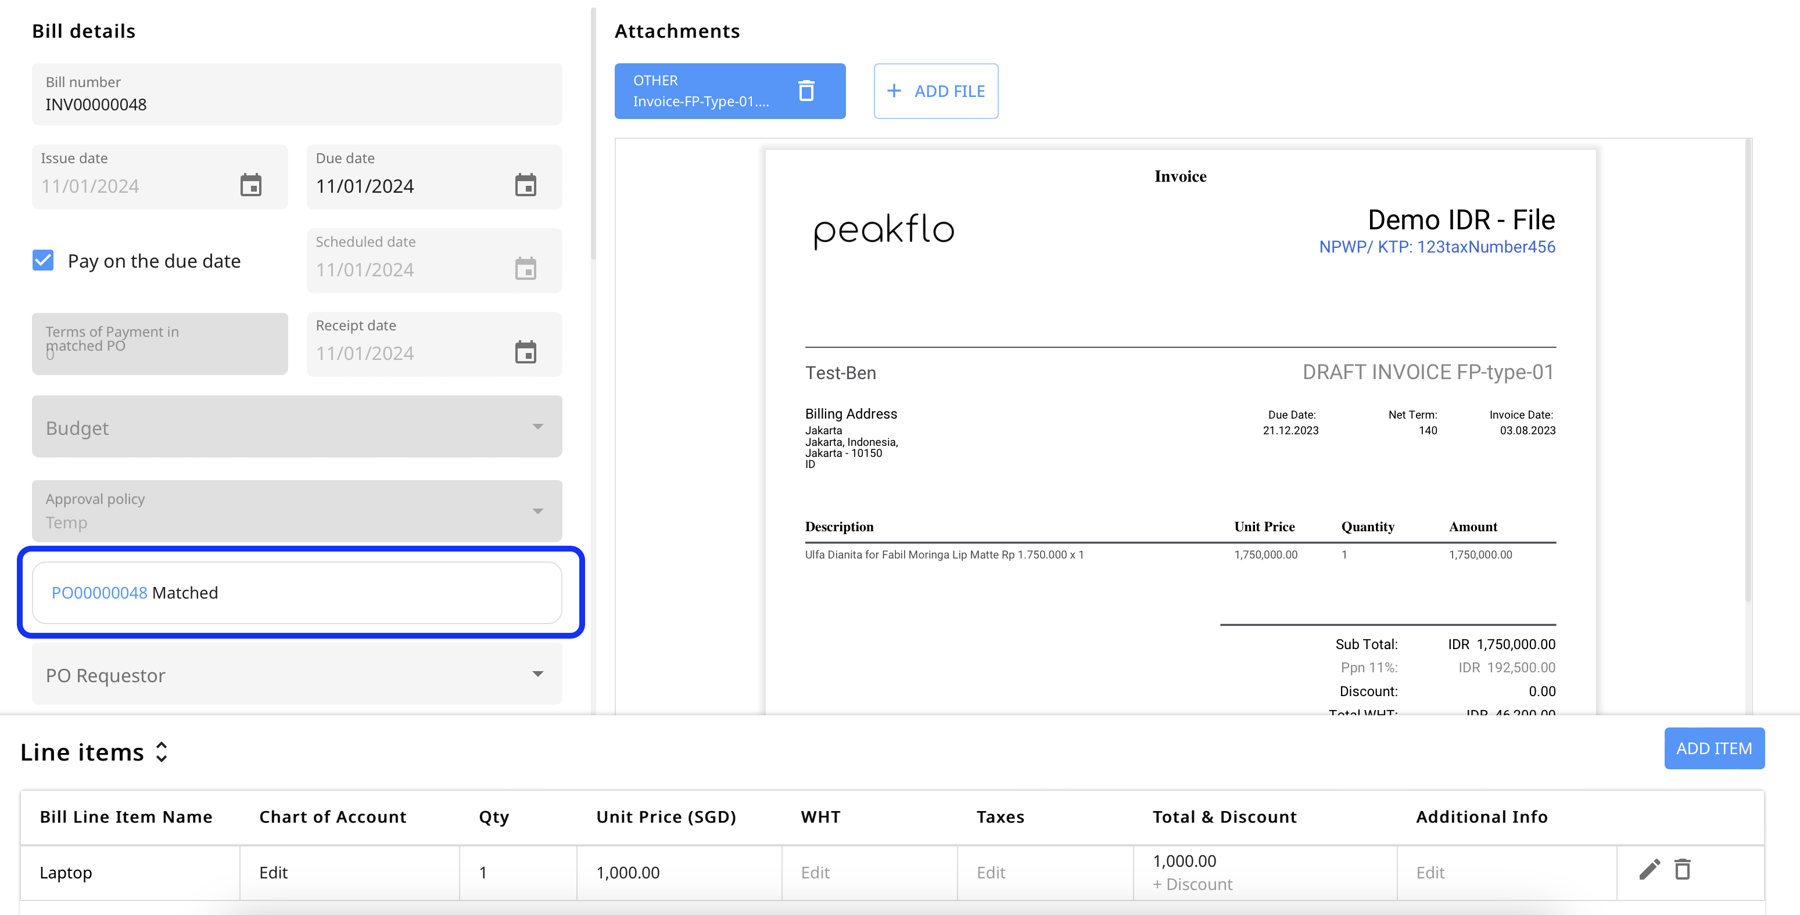Click the ADD ITEM button
Screen dimensions: 1800x915
tap(1714, 748)
